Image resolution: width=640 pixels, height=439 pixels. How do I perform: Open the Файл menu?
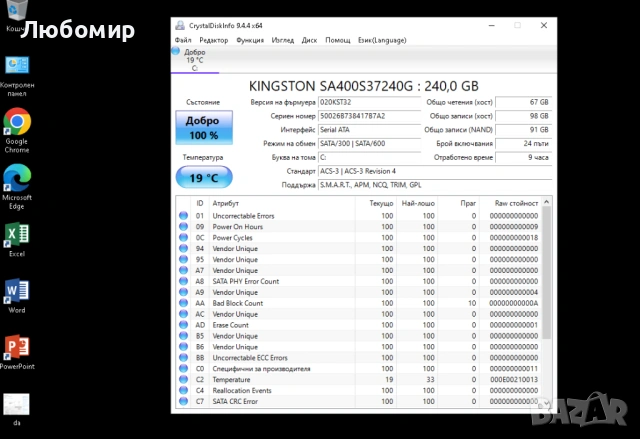(x=183, y=40)
